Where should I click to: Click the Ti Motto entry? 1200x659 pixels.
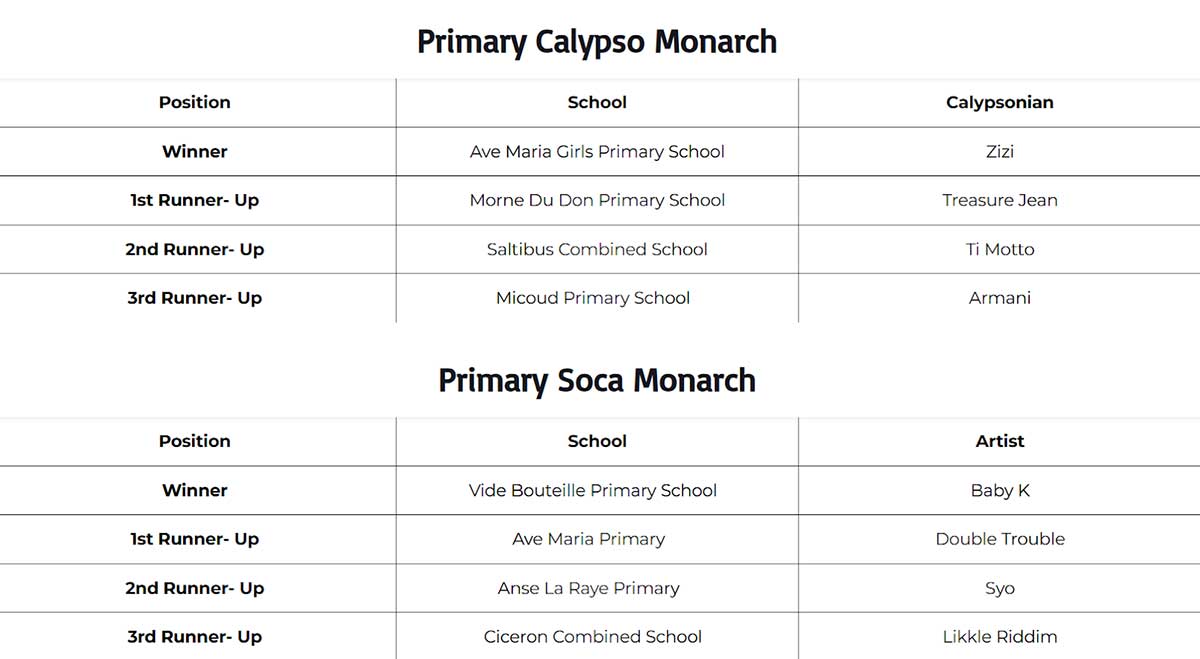pos(999,249)
